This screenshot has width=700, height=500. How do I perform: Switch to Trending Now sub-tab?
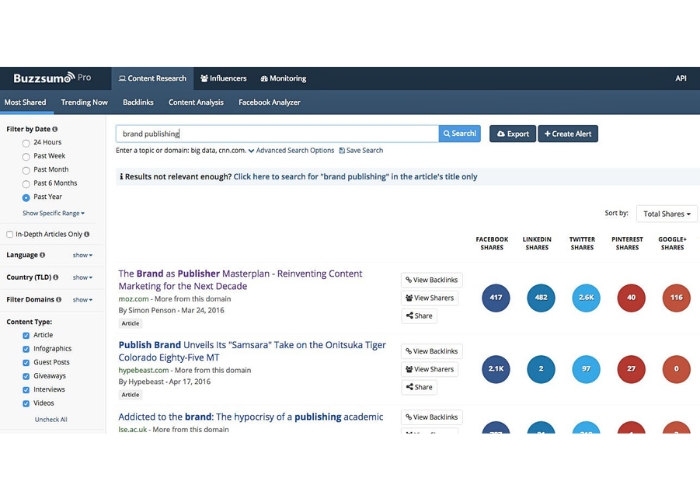(84, 102)
